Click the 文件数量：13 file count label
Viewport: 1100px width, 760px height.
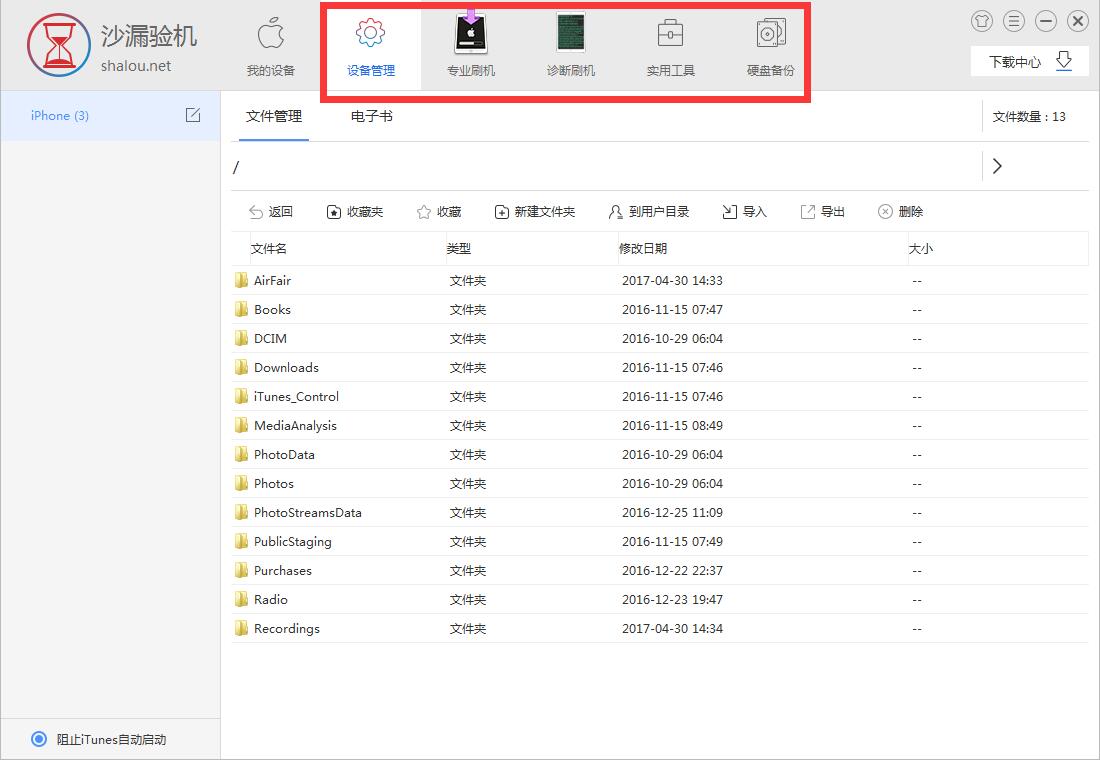point(1029,116)
